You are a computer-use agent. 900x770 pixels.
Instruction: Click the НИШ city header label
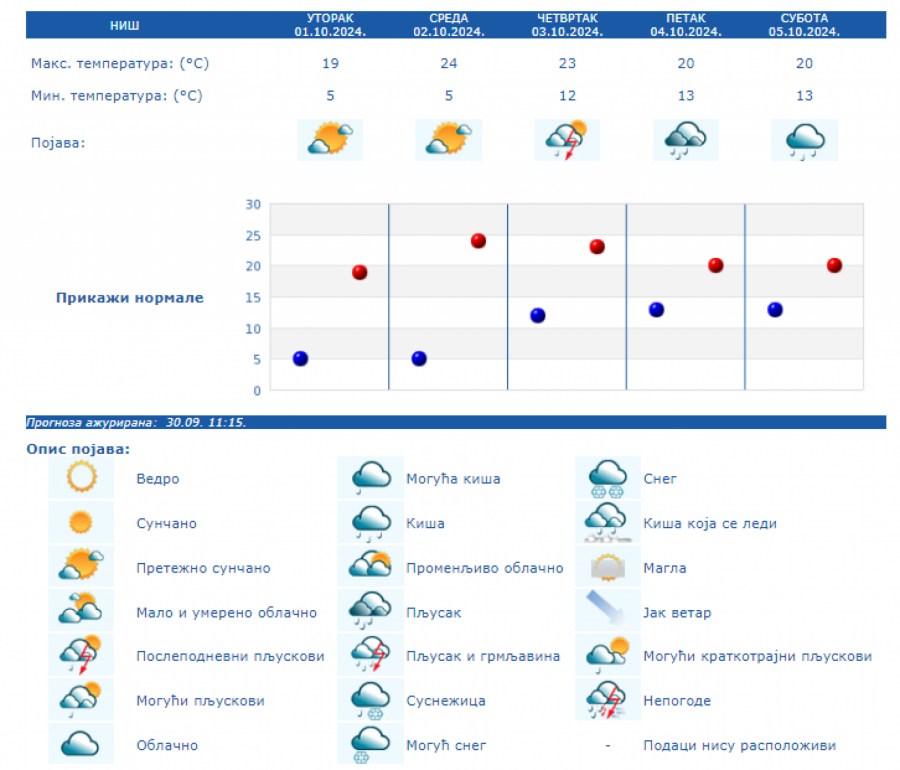coord(124,25)
